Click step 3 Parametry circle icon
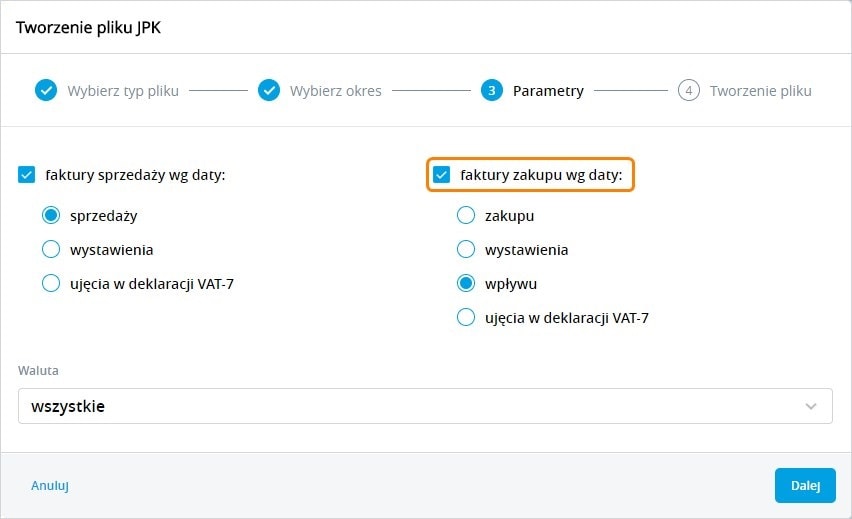 (491, 91)
